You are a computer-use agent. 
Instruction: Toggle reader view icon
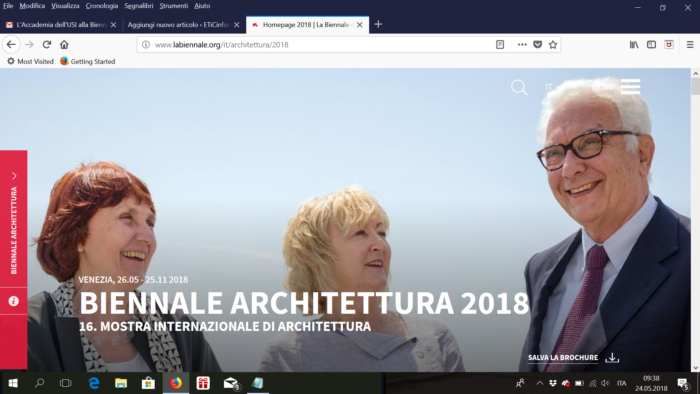point(500,45)
